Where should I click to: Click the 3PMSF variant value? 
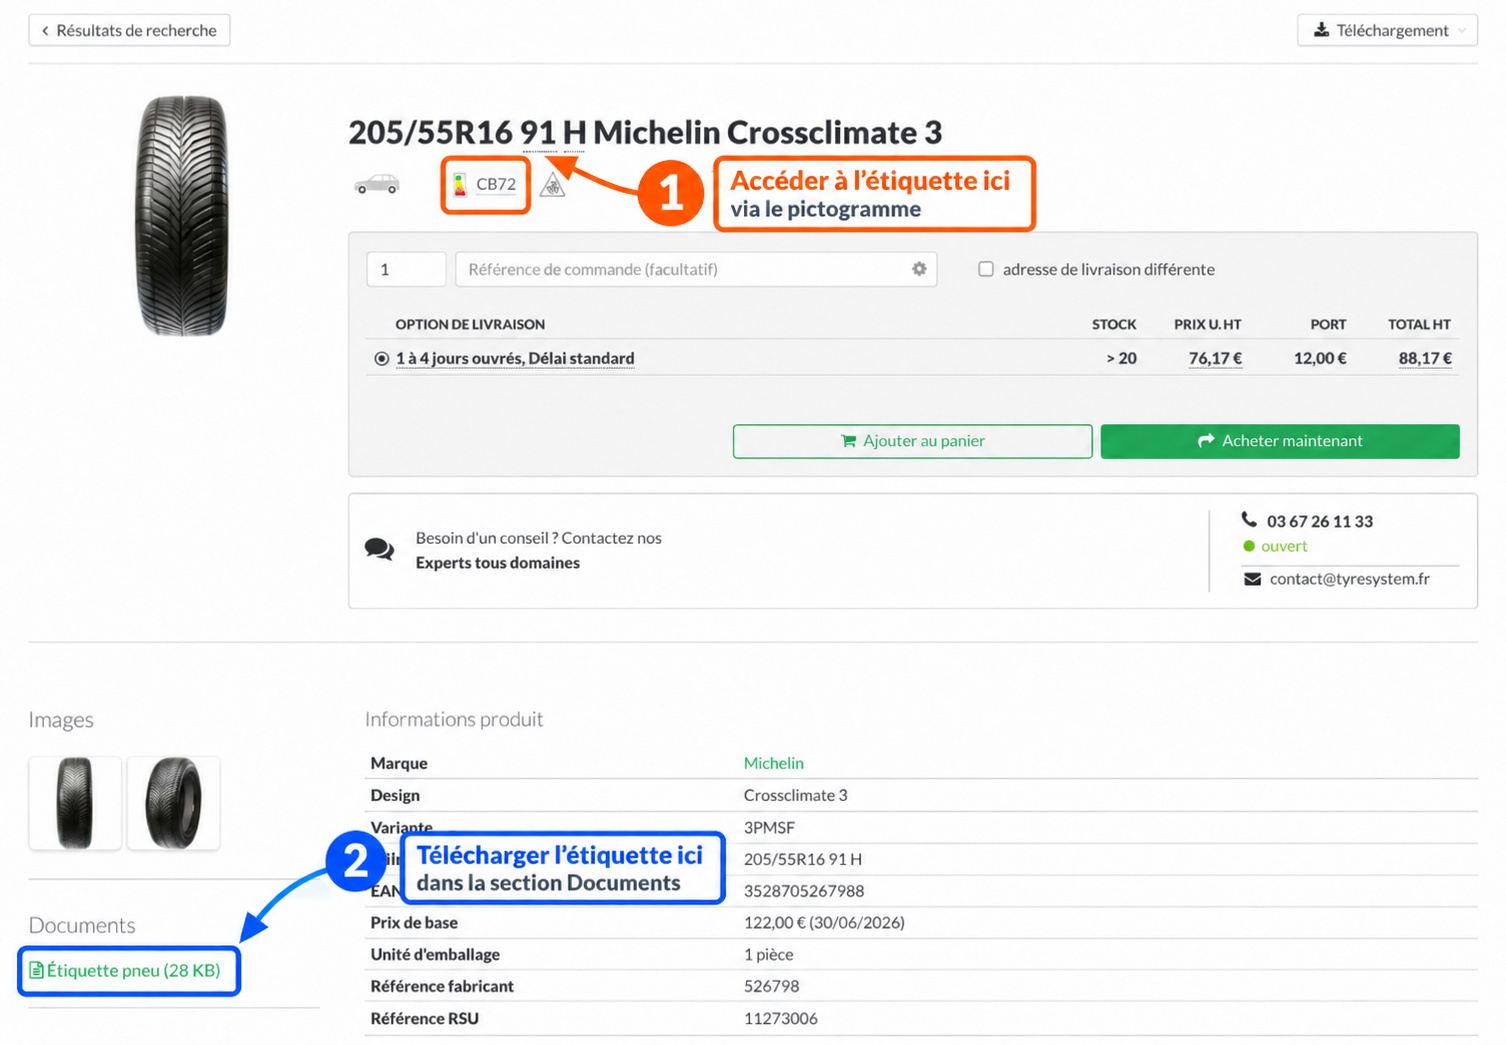tap(769, 827)
